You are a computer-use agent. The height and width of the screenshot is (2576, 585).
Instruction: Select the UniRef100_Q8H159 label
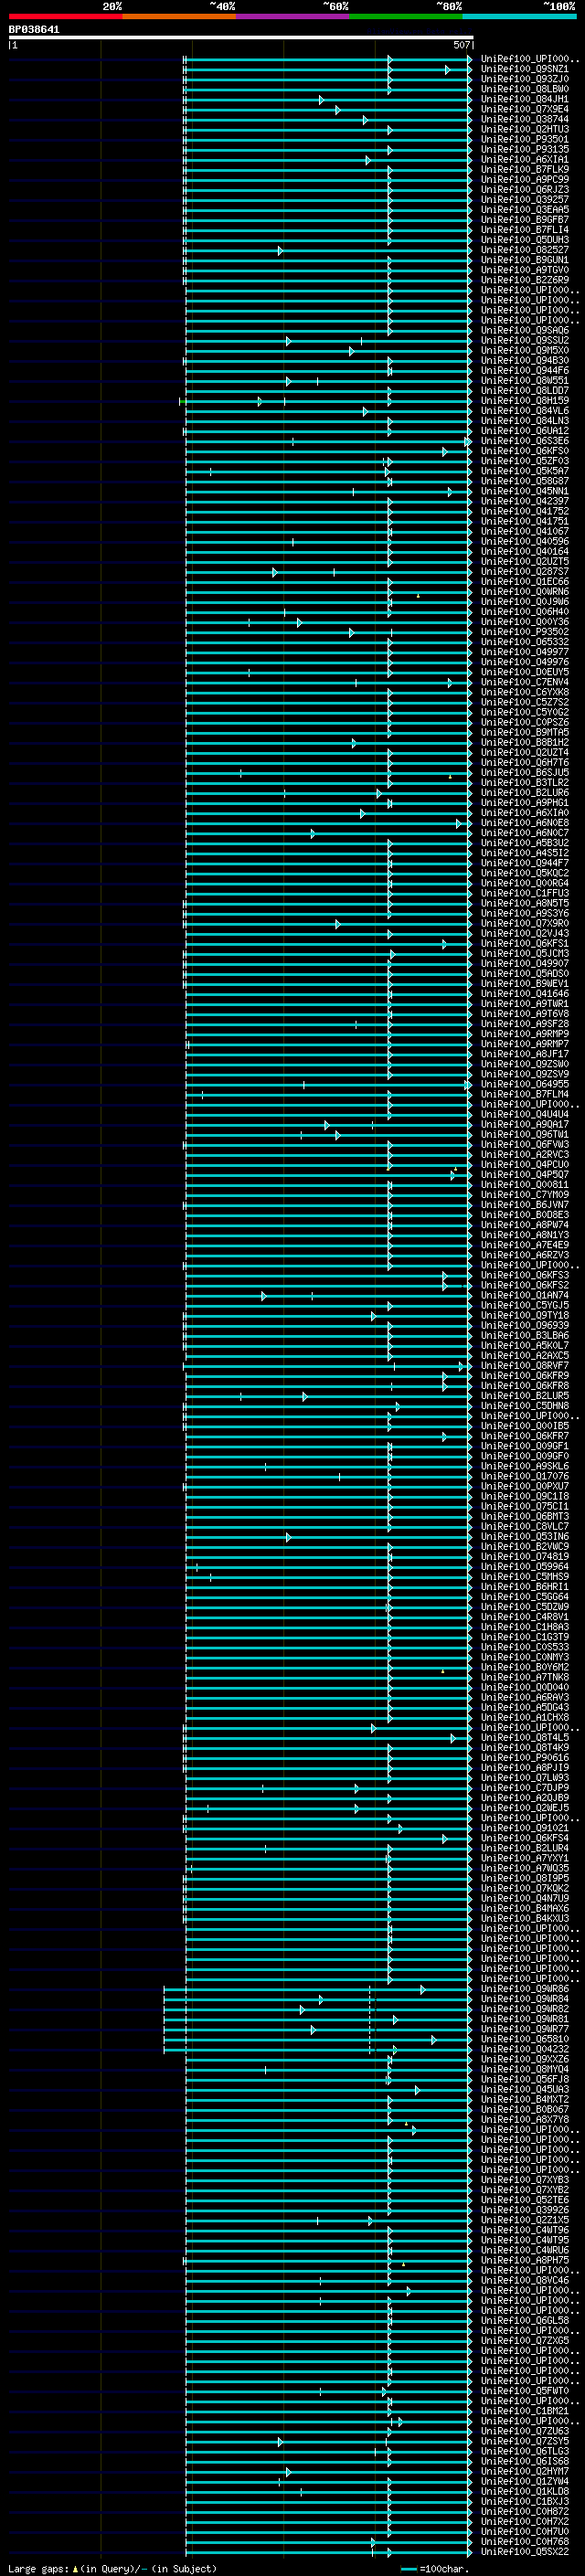[525, 401]
